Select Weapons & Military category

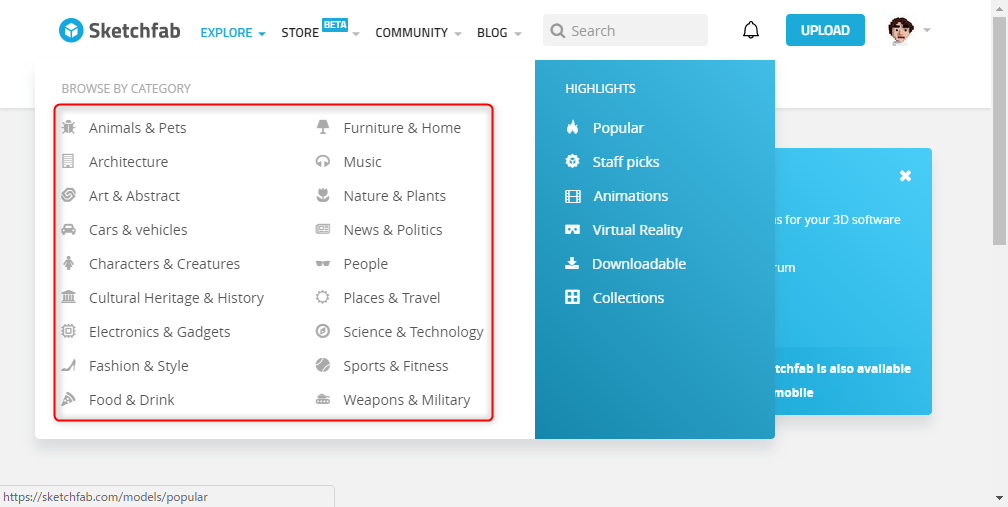tap(407, 400)
